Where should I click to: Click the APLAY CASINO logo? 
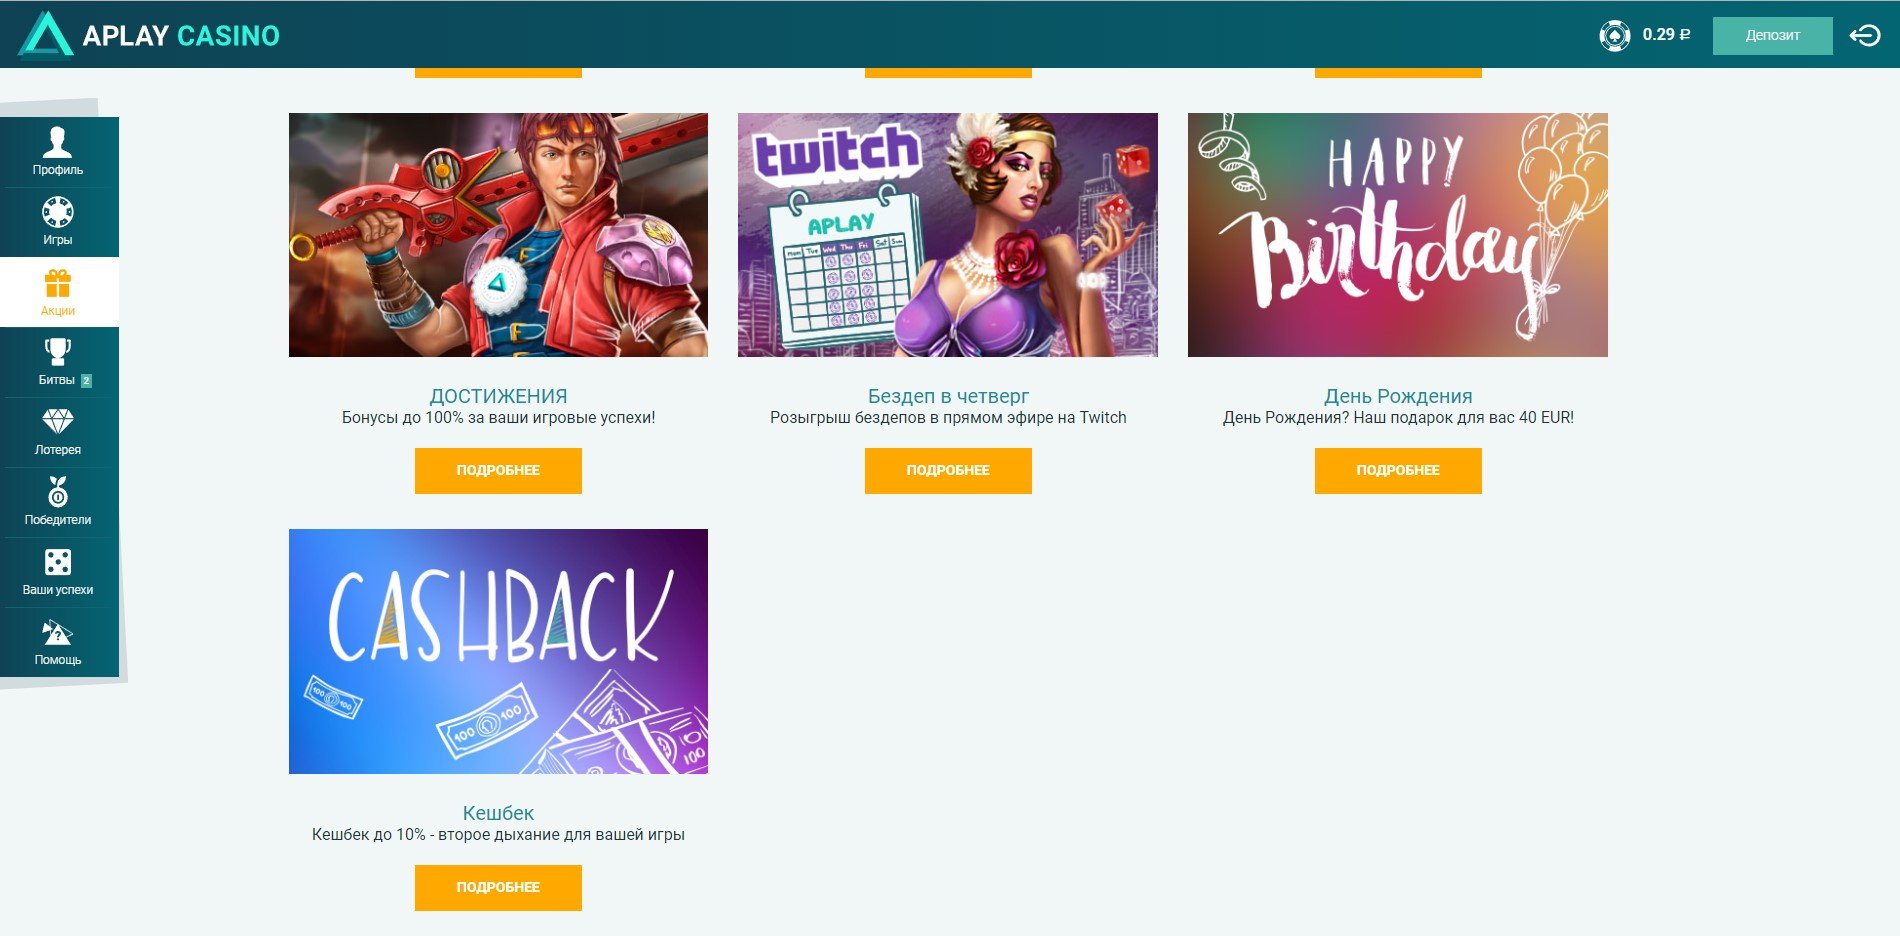(150, 35)
